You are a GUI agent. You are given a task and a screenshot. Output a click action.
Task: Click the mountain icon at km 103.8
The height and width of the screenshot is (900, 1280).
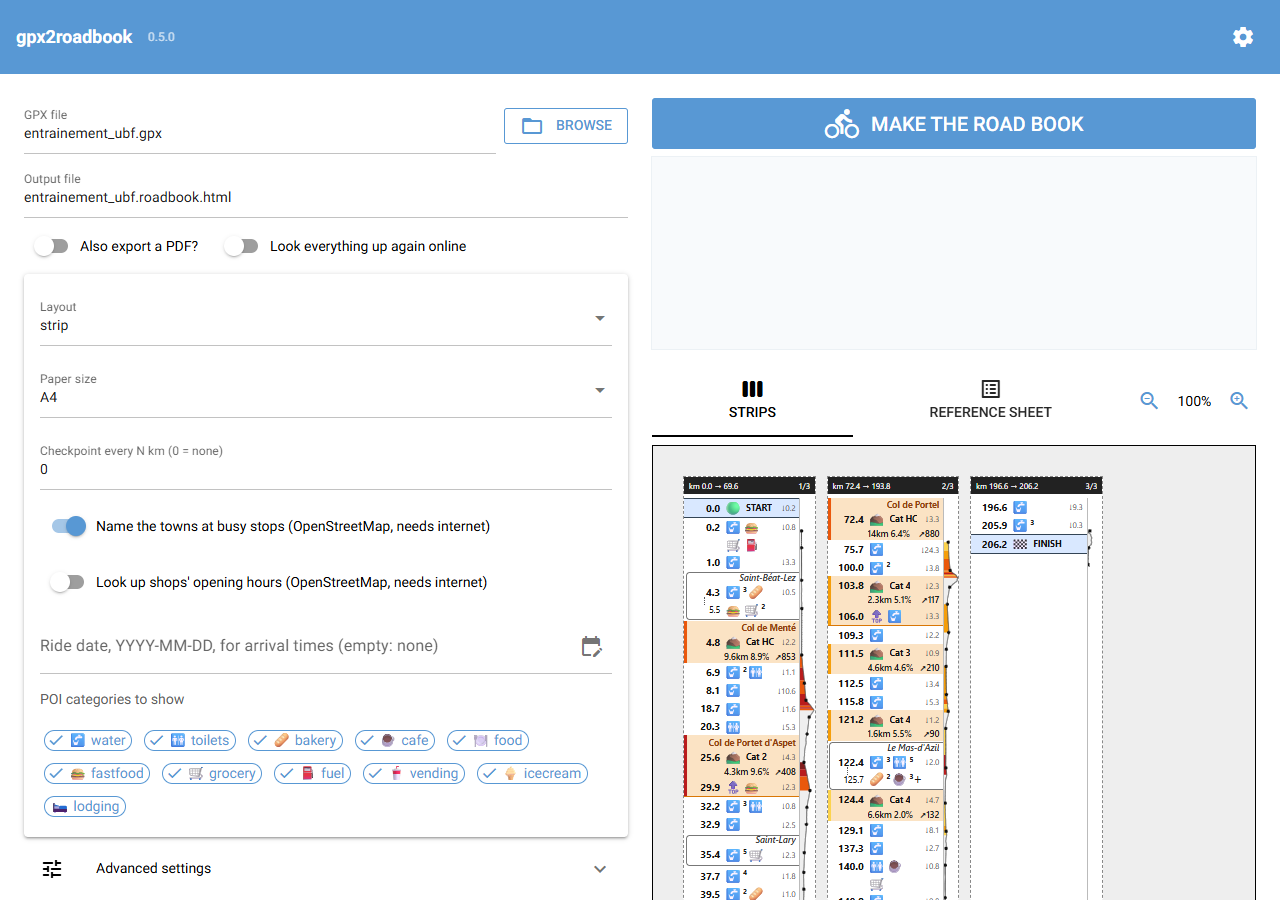[x=876, y=586]
